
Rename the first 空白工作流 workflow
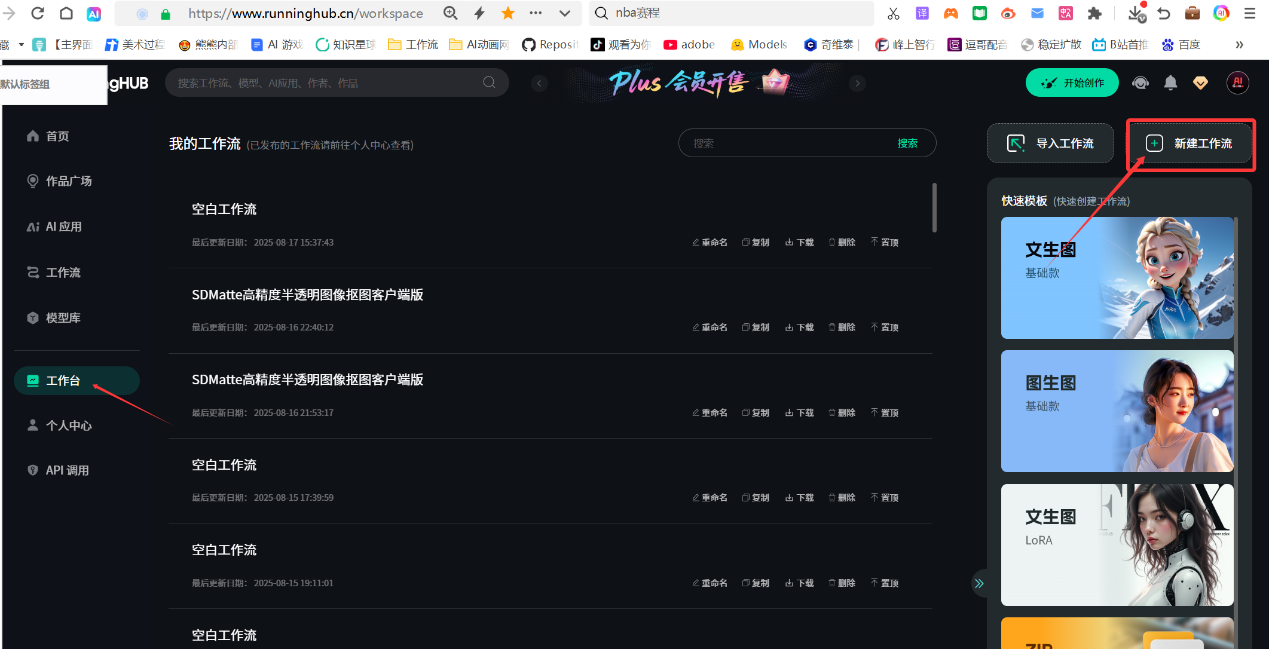[x=709, y=242]
